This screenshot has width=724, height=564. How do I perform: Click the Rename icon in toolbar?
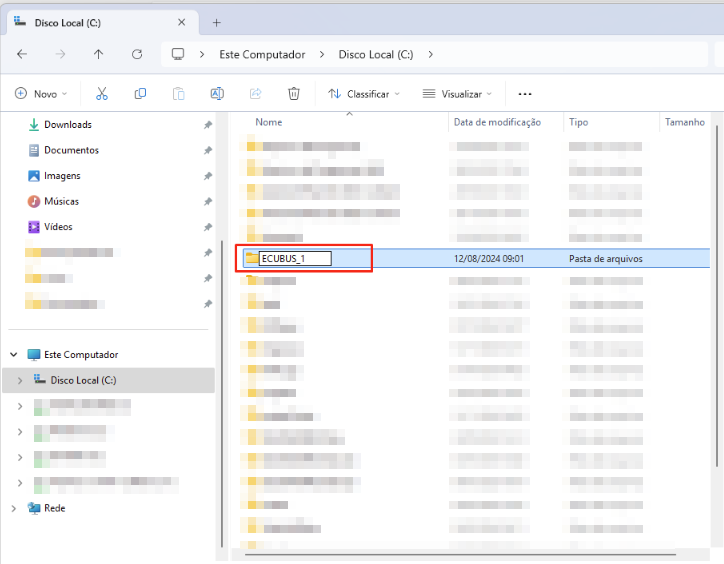pyautogui.click(x=216, y=93)
